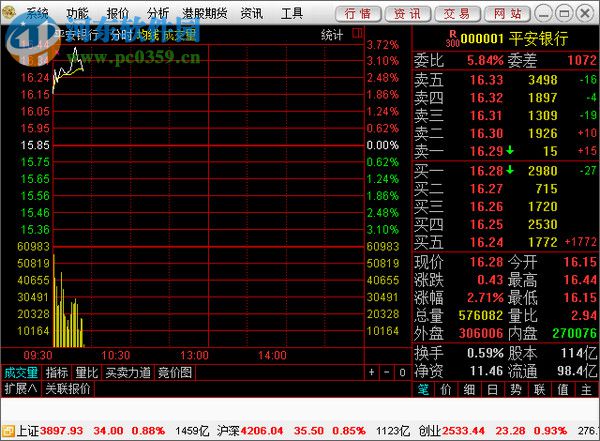Click the 交易 button
Image resolution: width=600 pixels, height=441 pixels.
457,14
